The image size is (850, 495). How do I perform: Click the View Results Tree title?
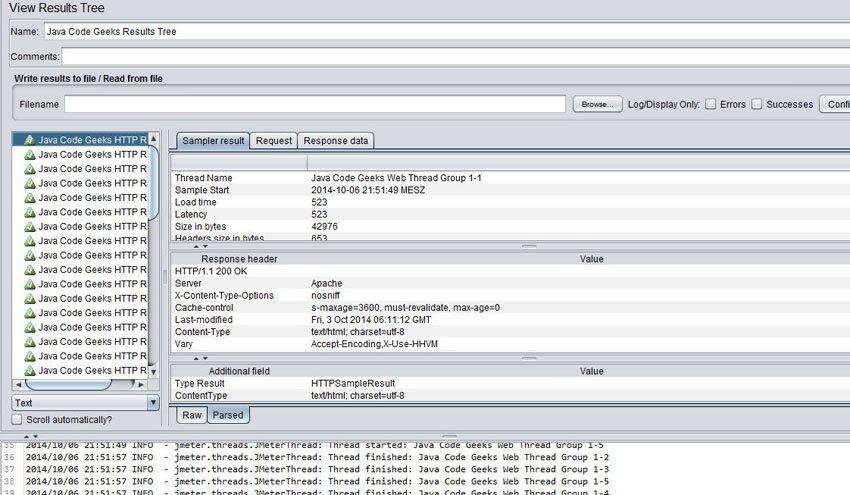coord(57,8)
